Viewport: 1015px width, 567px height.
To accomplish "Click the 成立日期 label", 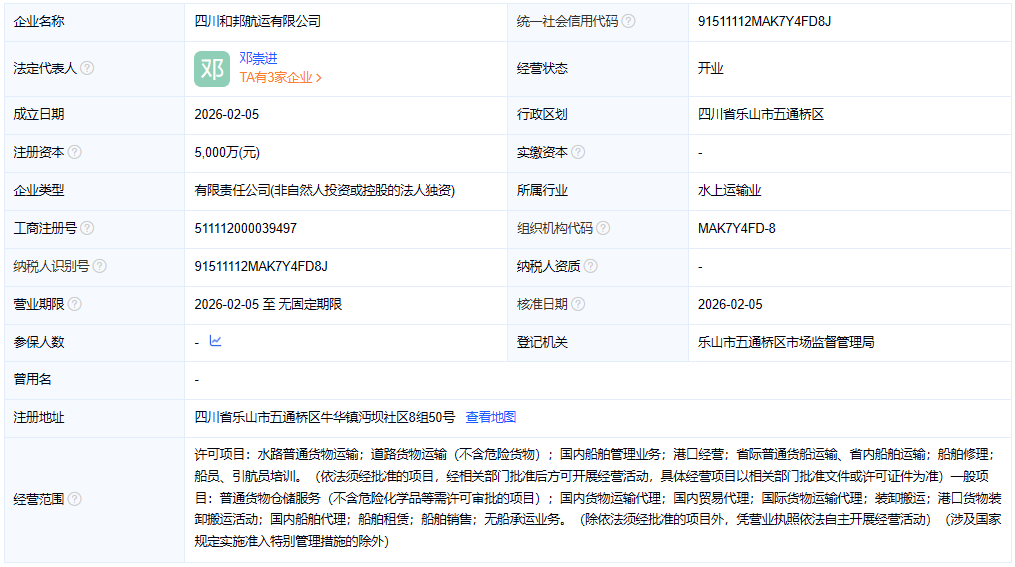I will [x=39, y=115].
